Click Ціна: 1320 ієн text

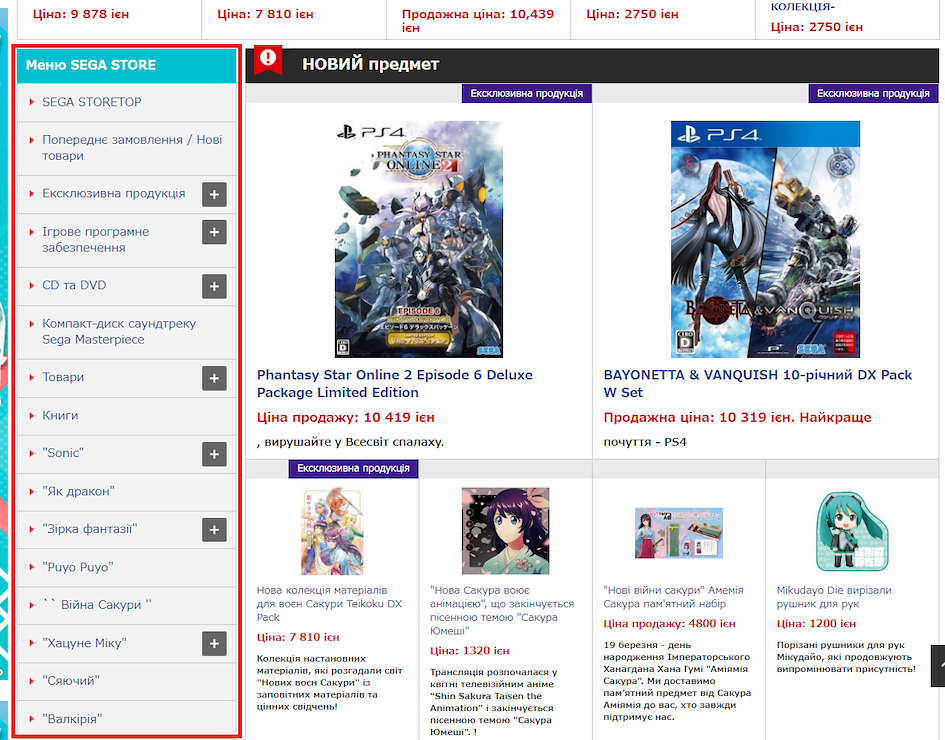[469, 651]
